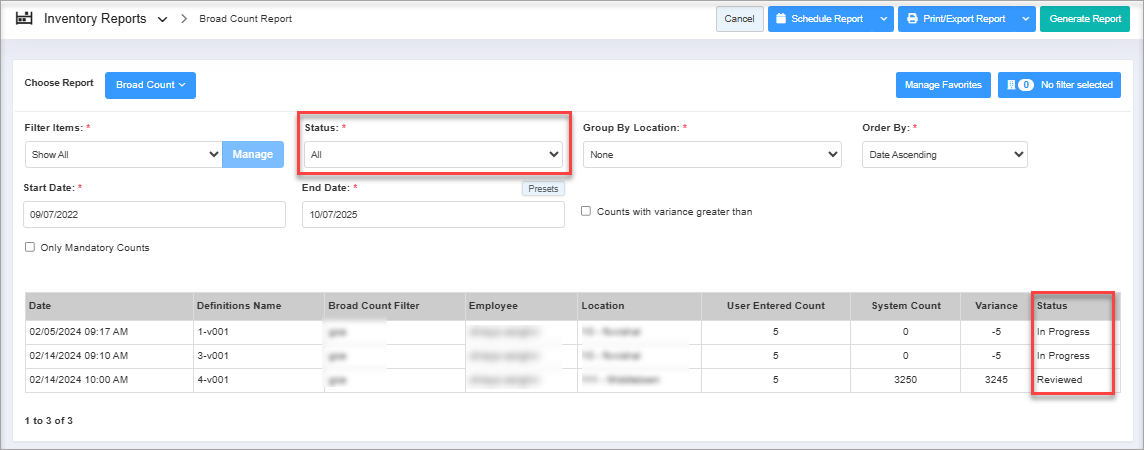Open the Filter Items Show All dropdown
The height and width of the screenshot is (450, 1144).
(123, 155)
